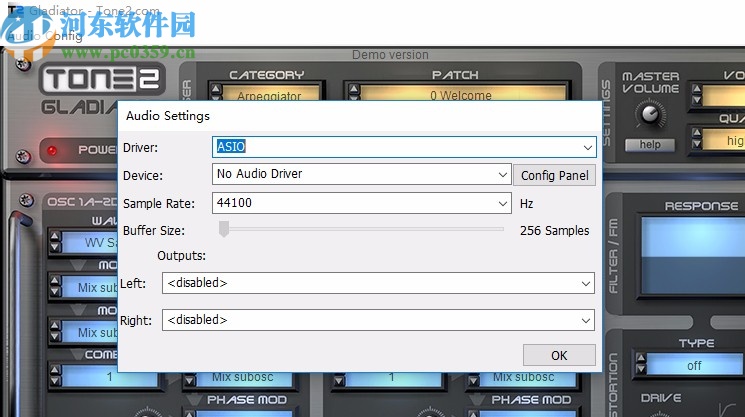Open the Sample Rate dropdown showing 44100
745x417 pixels.
(362, 203)
